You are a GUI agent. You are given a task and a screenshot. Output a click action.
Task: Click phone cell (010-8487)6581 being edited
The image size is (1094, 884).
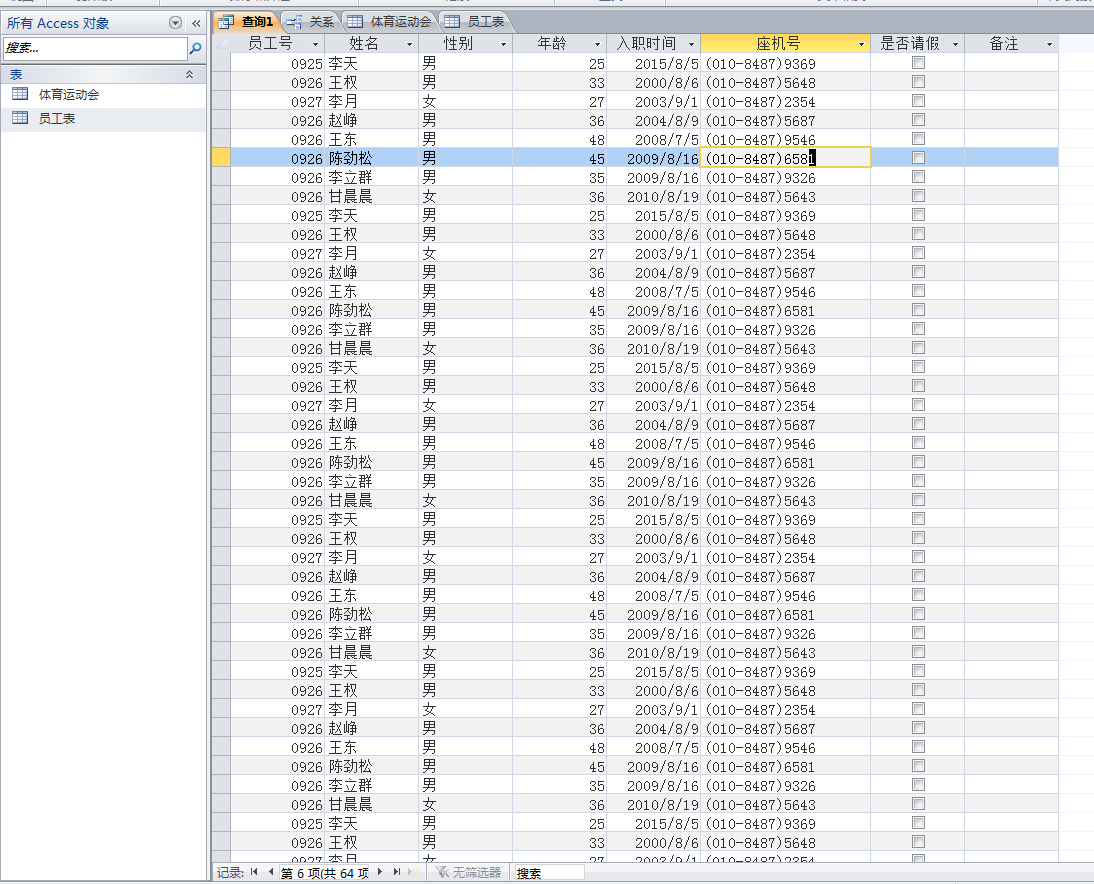pos(786,158)
